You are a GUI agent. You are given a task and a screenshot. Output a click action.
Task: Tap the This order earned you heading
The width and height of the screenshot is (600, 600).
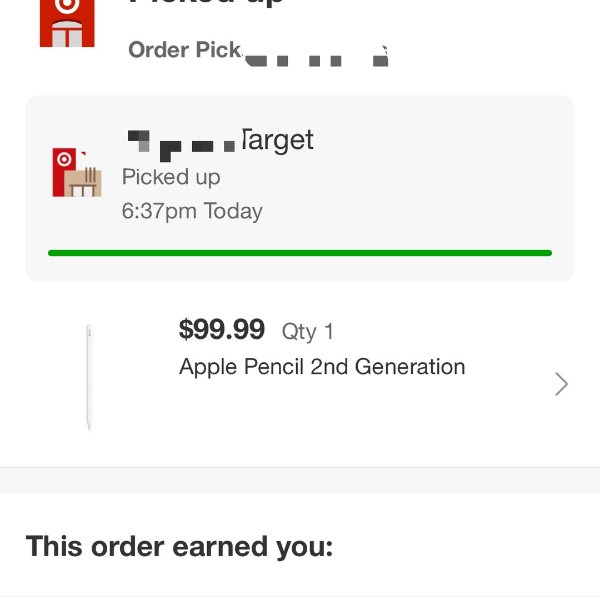179,546
